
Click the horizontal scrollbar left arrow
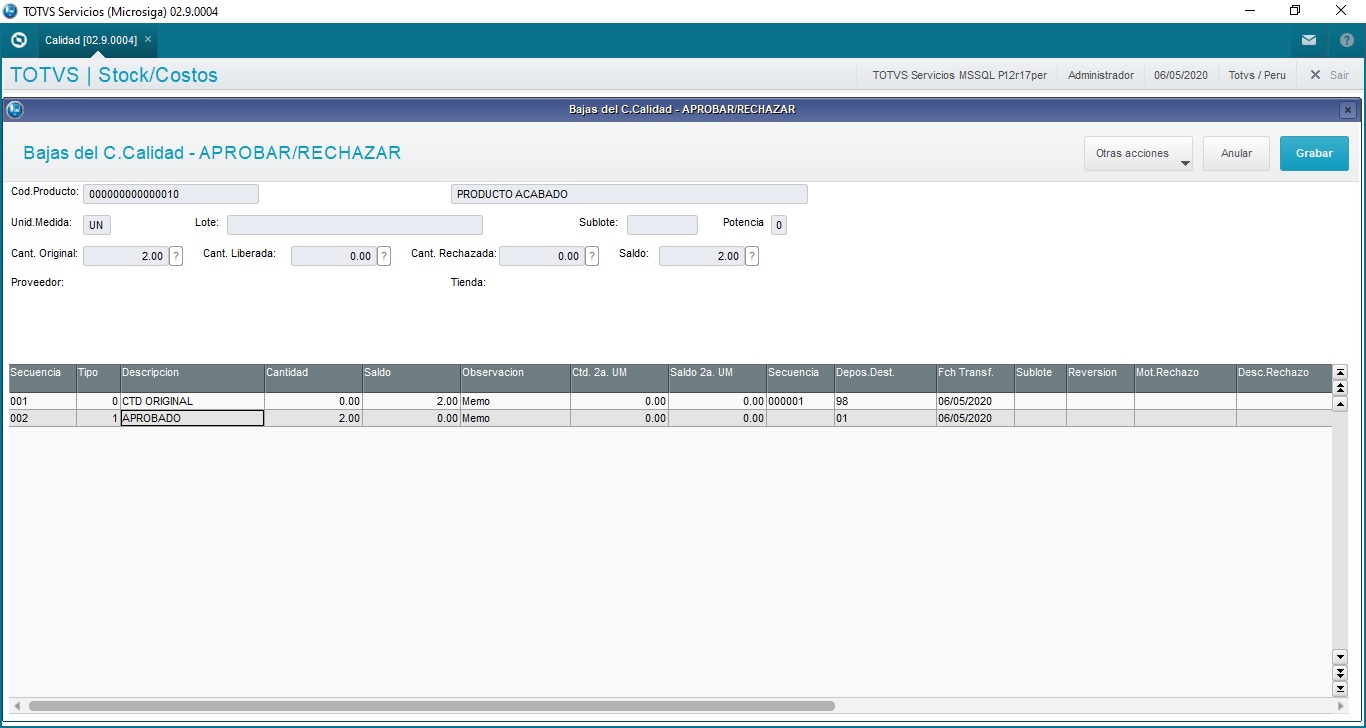[x=15, y=706]
